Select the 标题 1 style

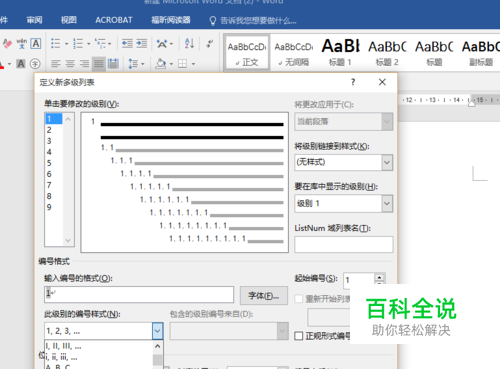[x=340, y=53]
